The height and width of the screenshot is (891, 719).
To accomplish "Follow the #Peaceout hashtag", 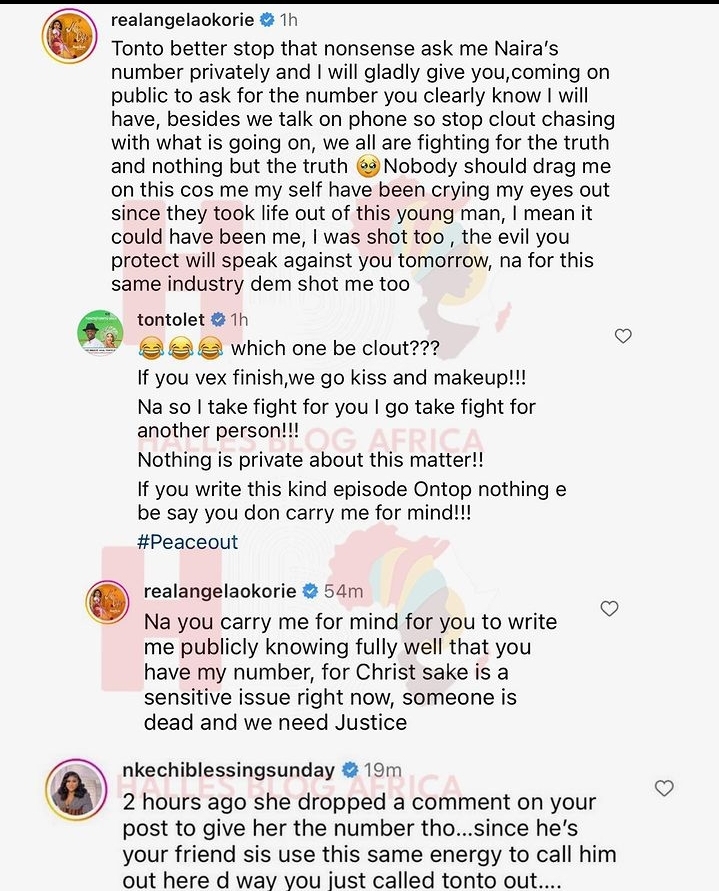I will point(188,542).
